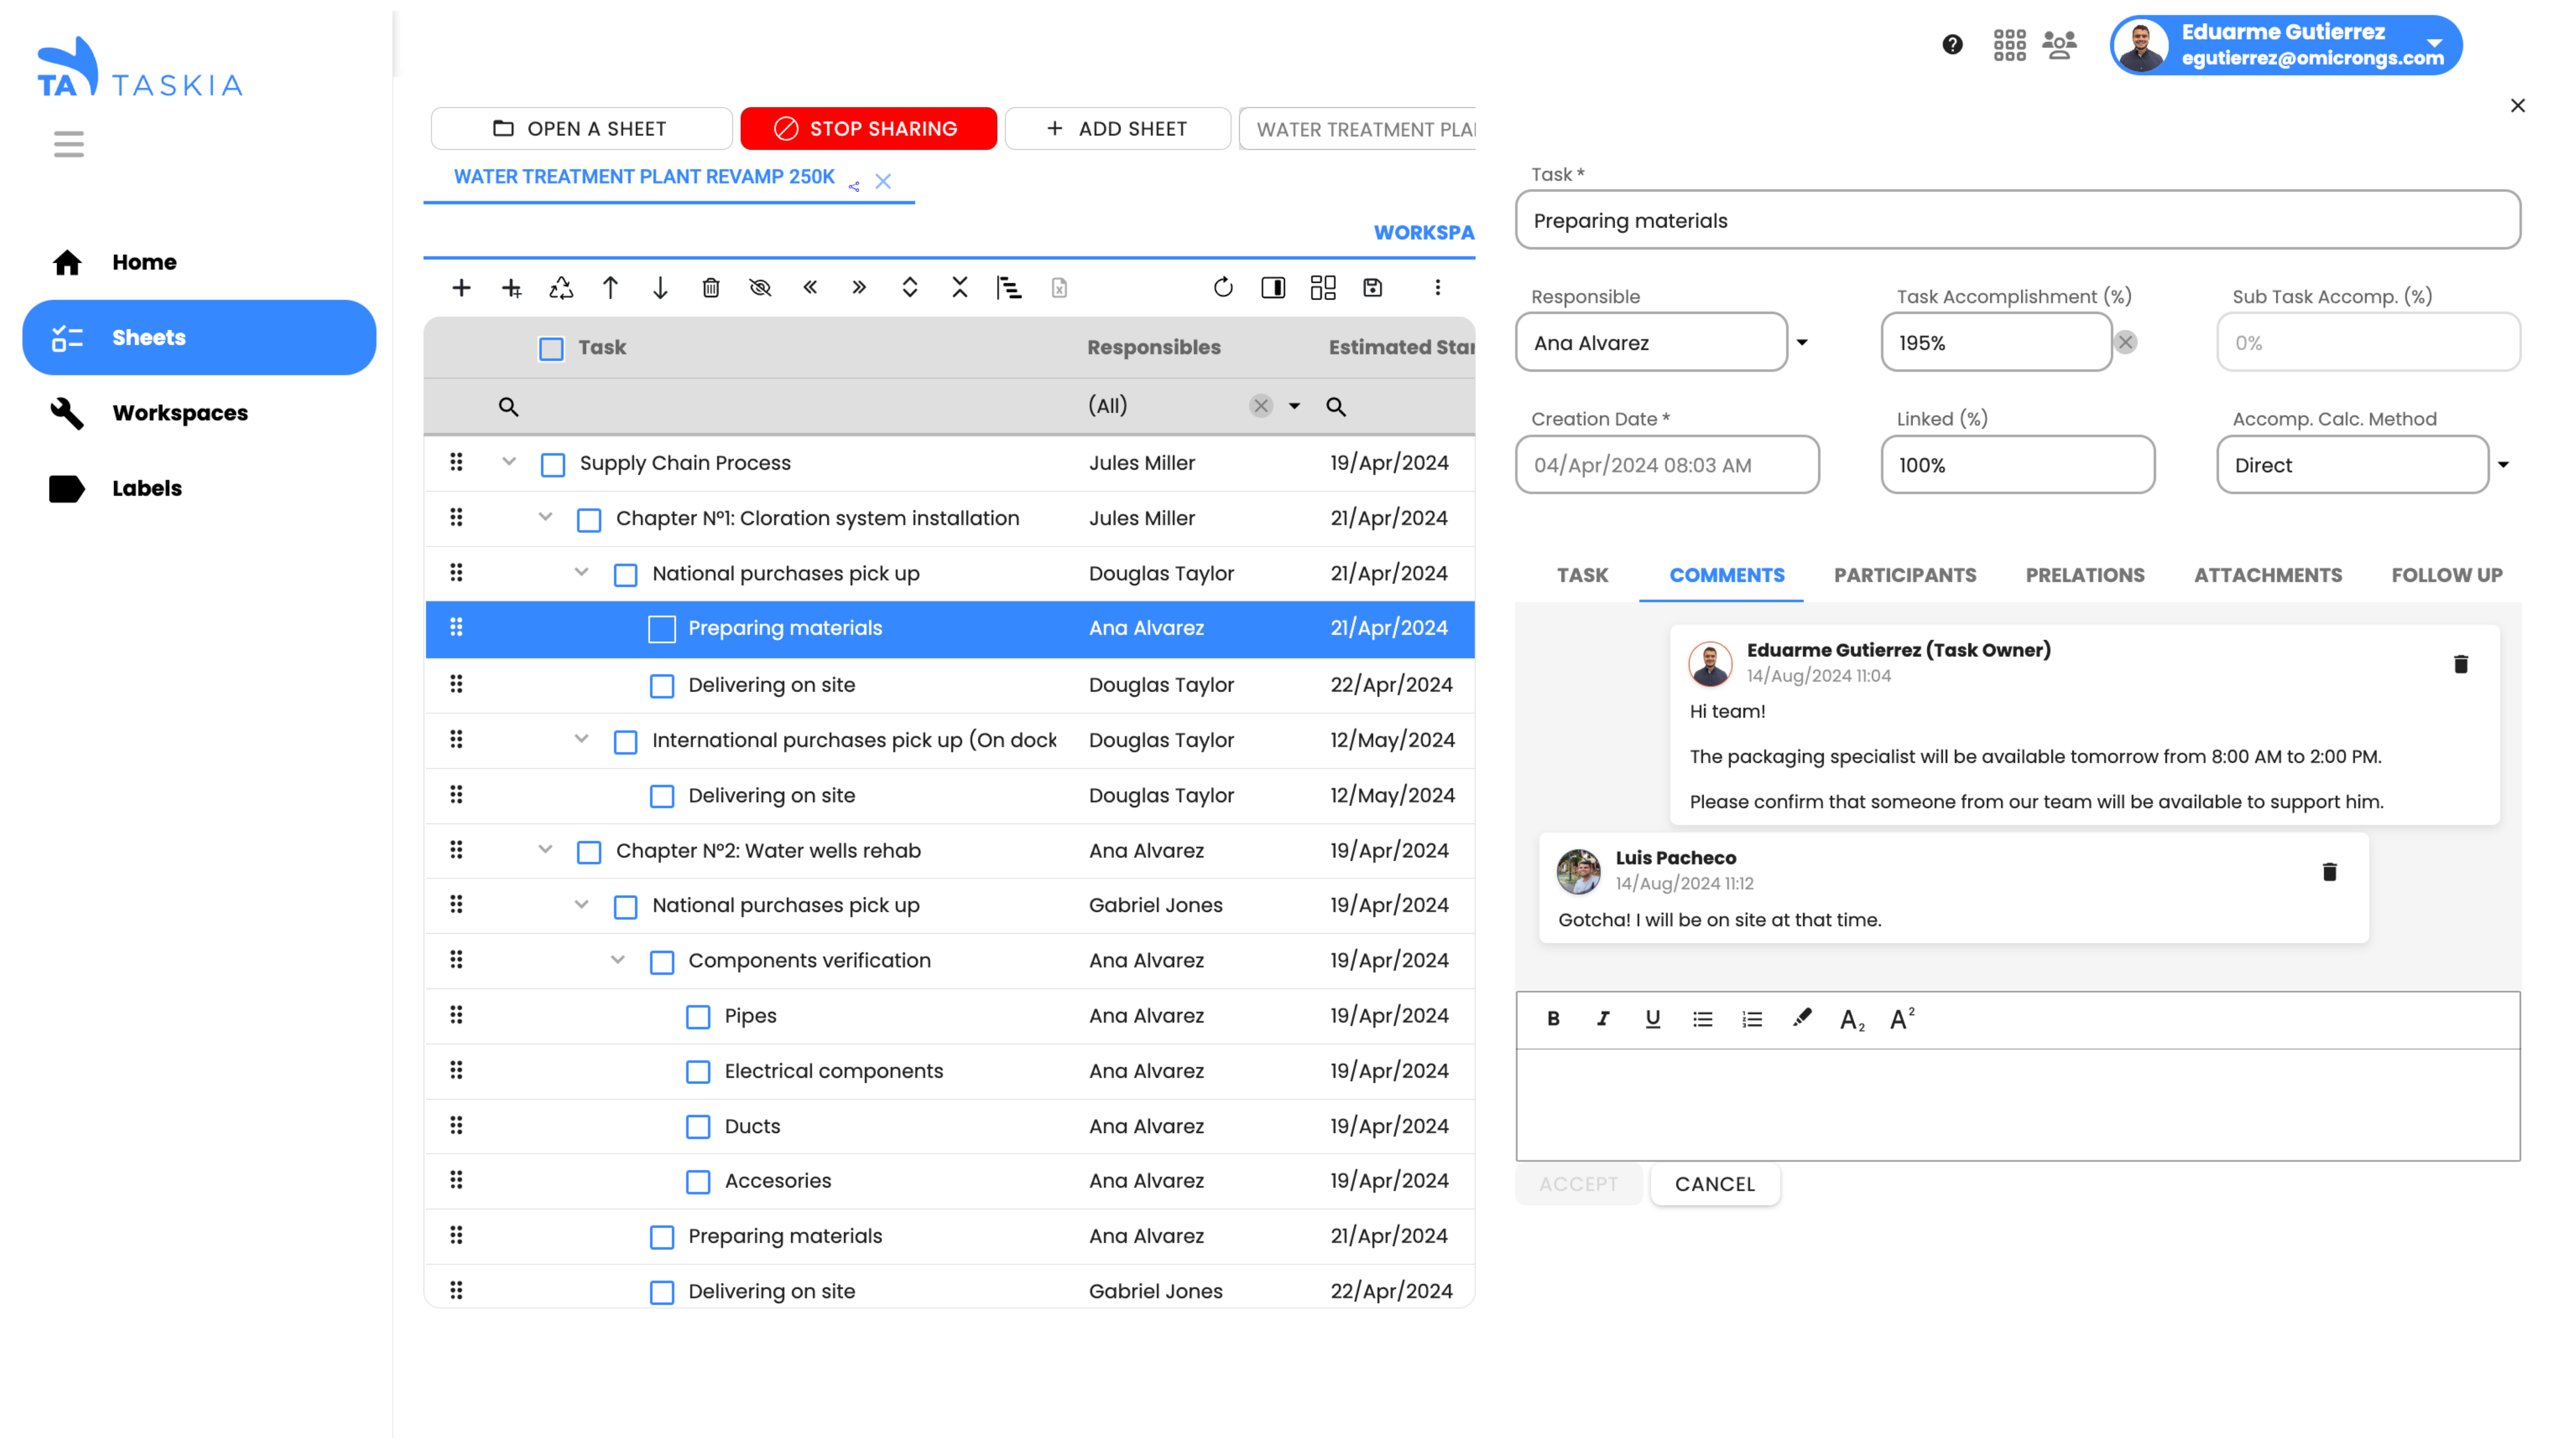The width and height of the screenshot is (2576, 1449).
Task: Open Workspaces in the sidebar
Action: (x=199, y=413)
